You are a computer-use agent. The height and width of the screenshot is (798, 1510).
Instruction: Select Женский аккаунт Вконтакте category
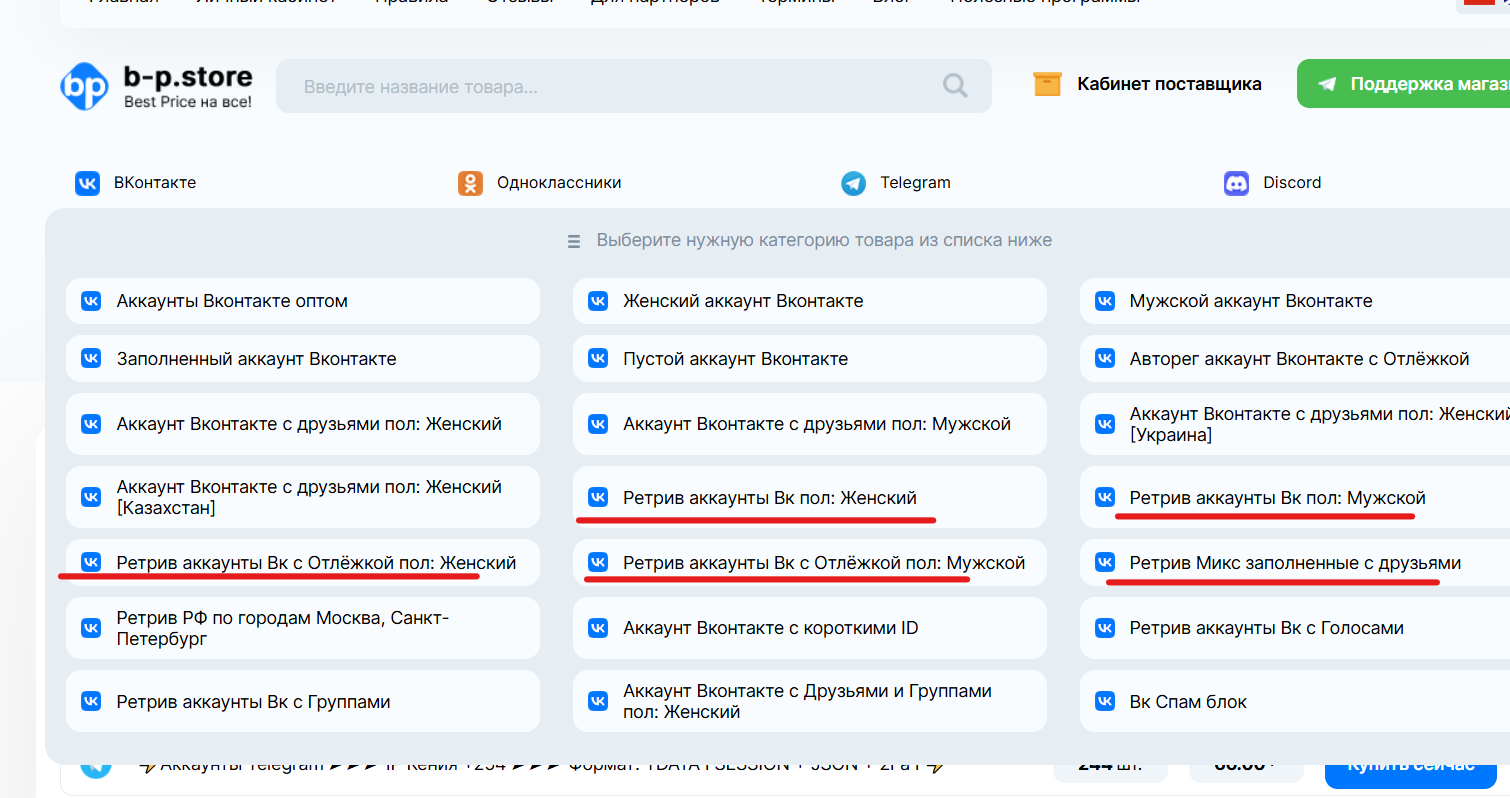point(810,301)
